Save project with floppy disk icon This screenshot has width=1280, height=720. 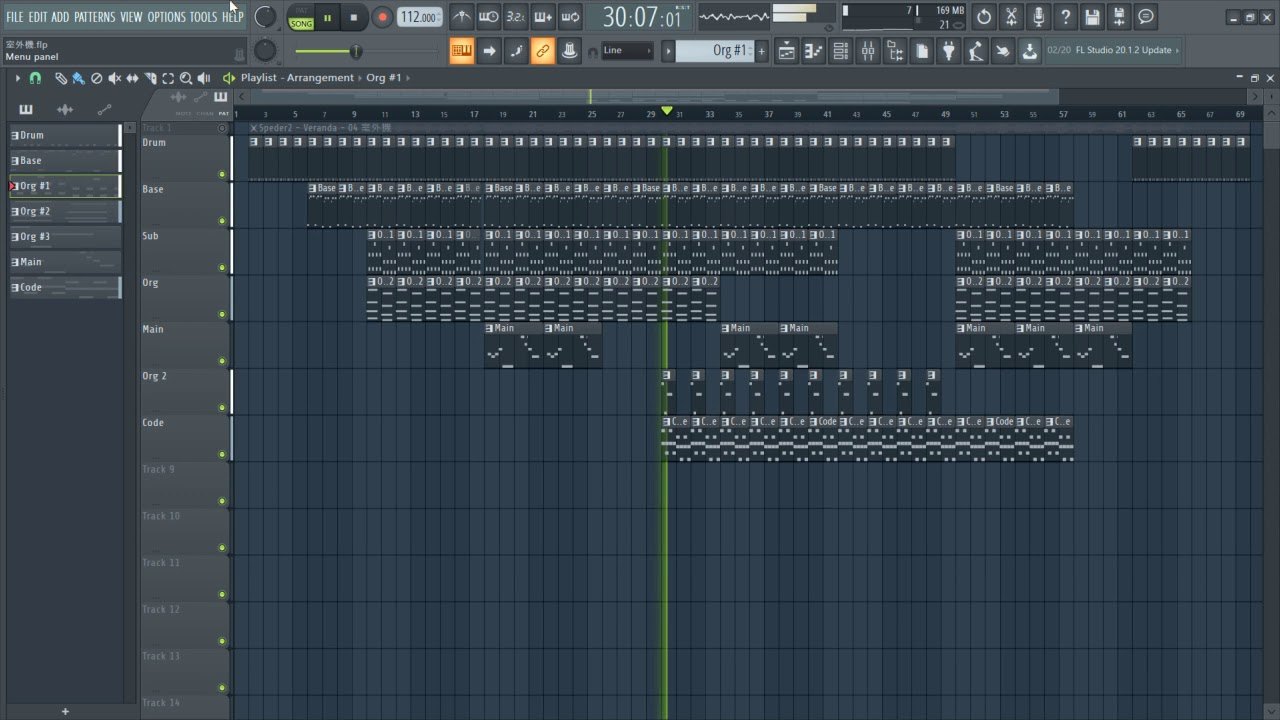(x=1092, y=17)
